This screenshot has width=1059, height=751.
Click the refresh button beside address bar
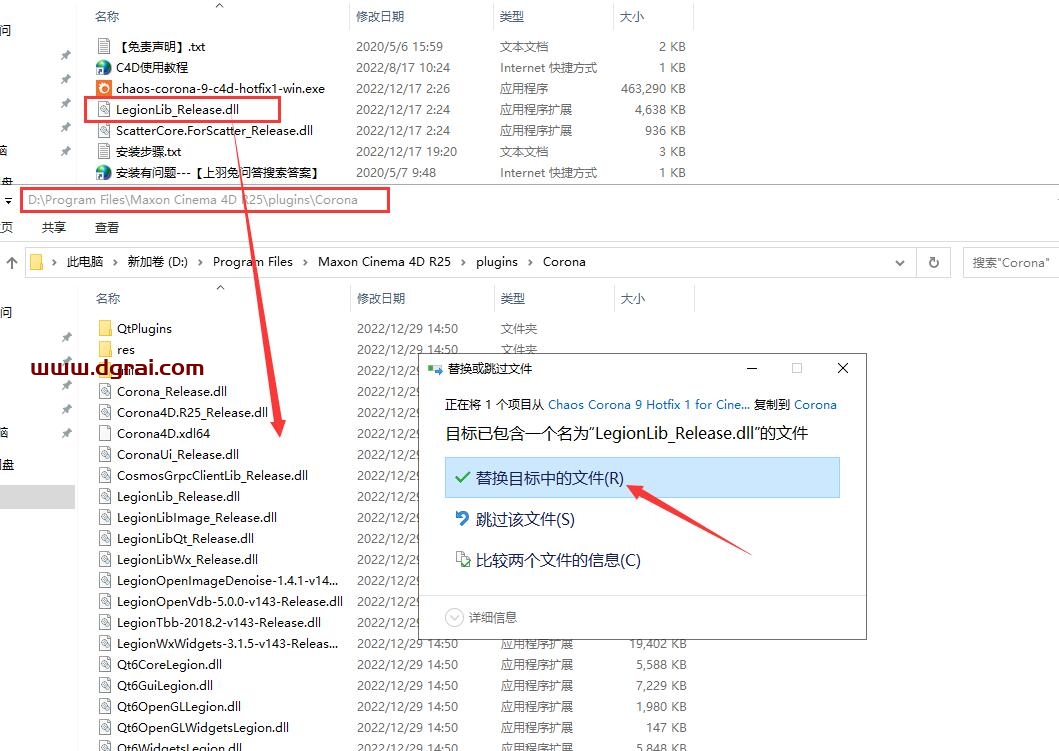click(933, 262)
